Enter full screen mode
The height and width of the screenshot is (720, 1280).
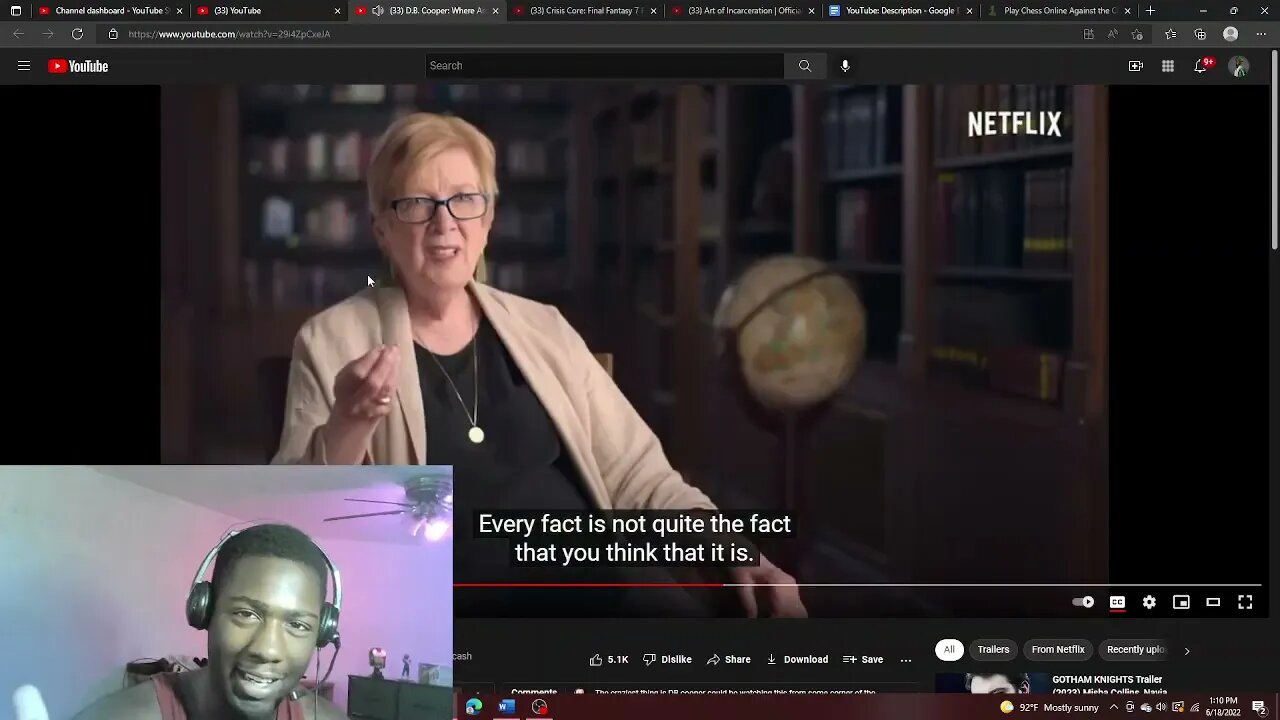[x=1245, y=602]
